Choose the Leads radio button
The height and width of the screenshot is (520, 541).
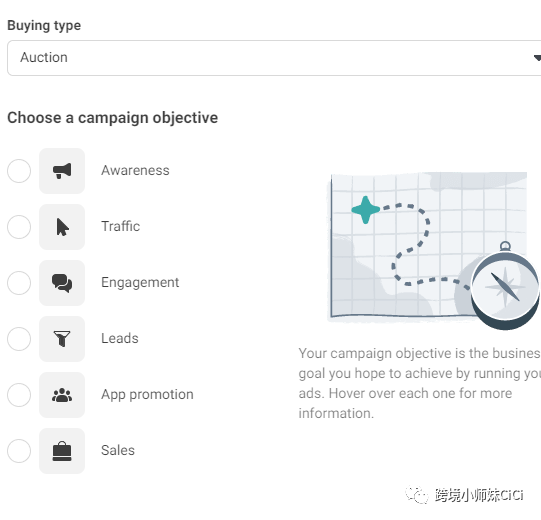pos(19,339)
